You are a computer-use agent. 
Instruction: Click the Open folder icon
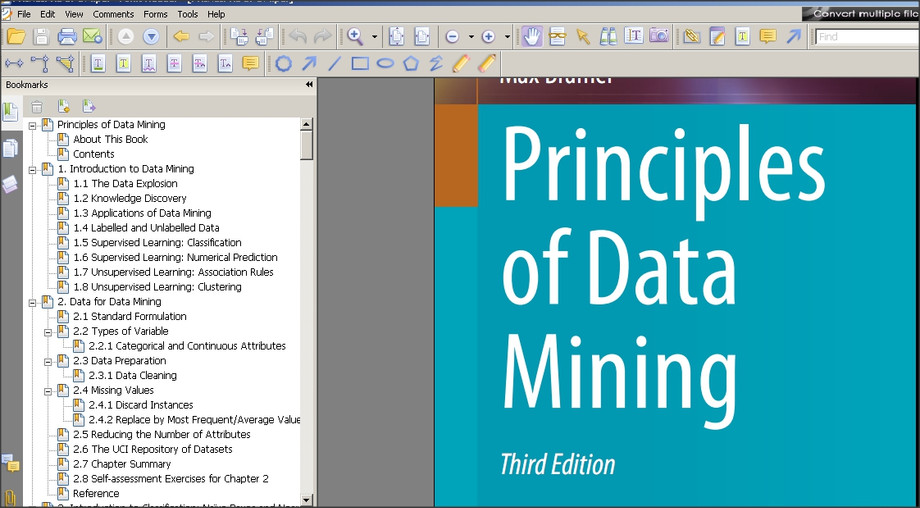(16, 37)
